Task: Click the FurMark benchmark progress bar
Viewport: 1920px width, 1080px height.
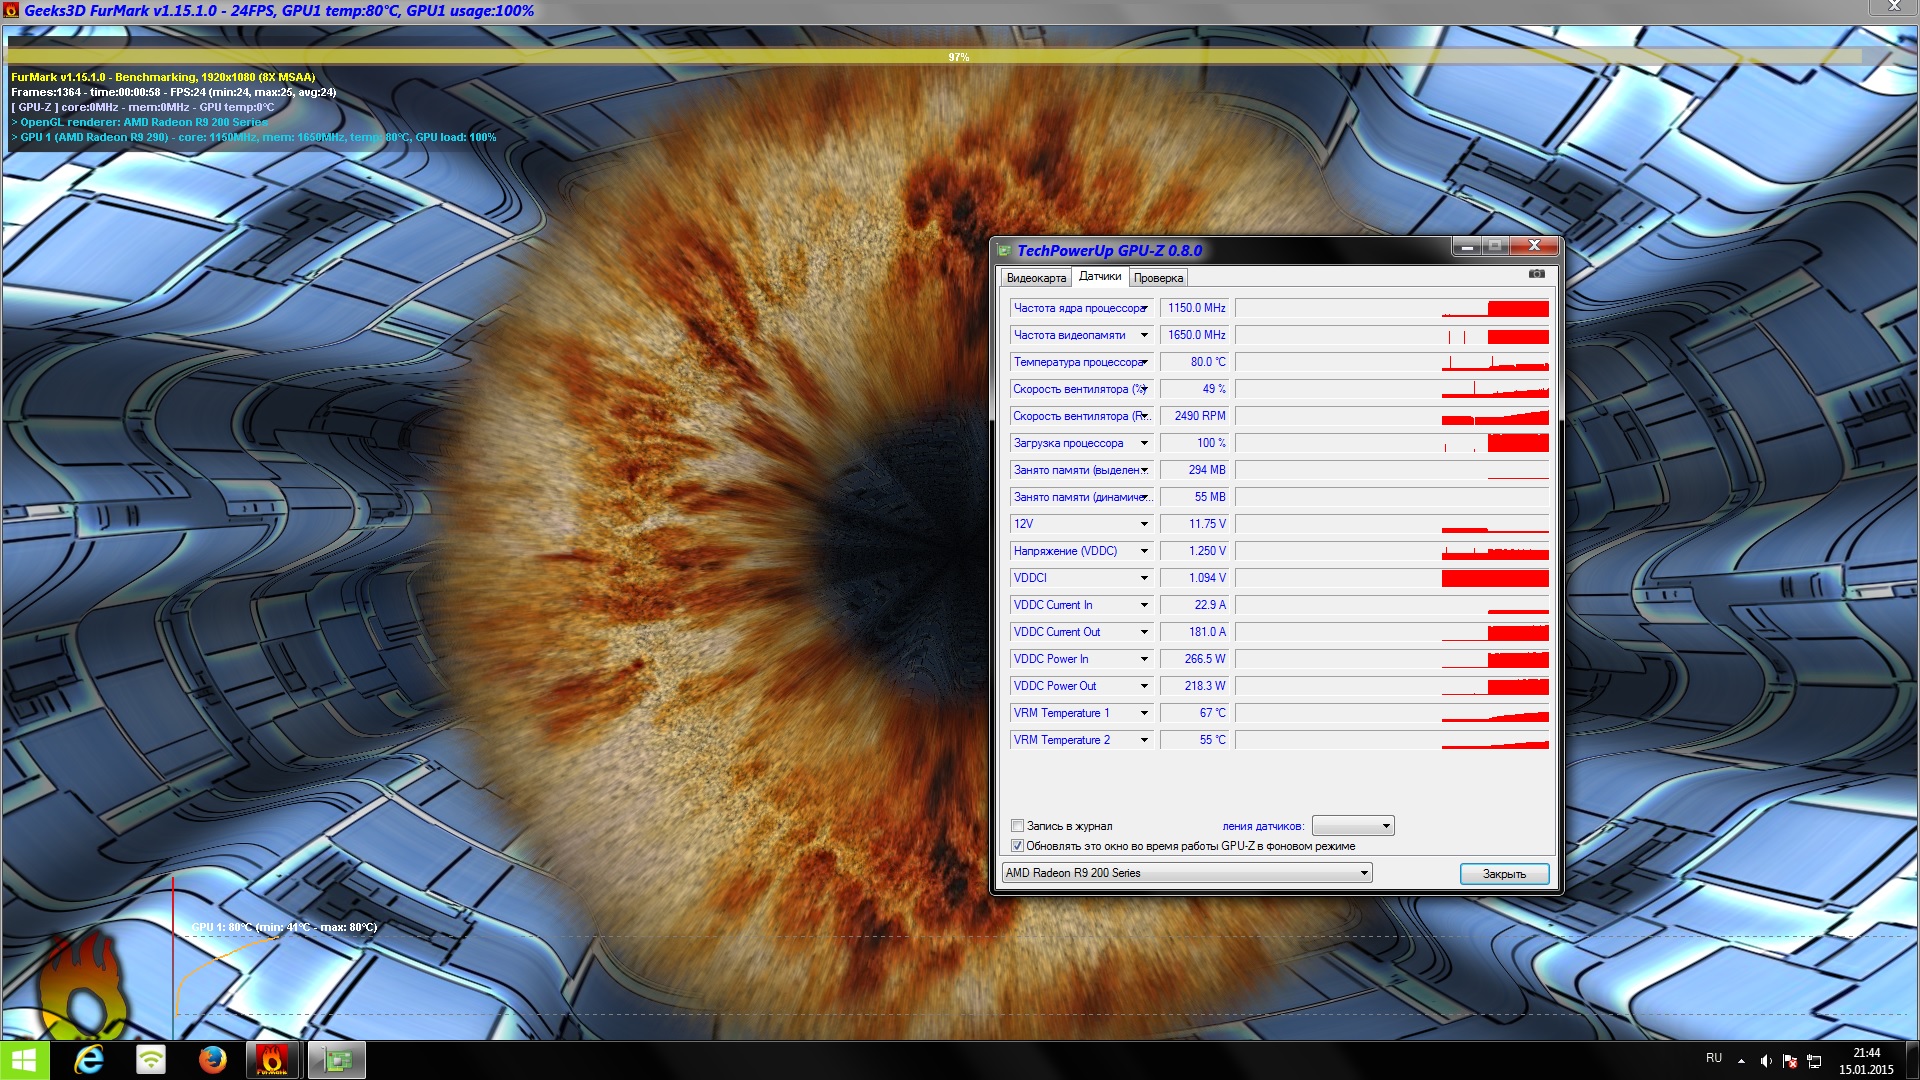Action: (934, 57)
